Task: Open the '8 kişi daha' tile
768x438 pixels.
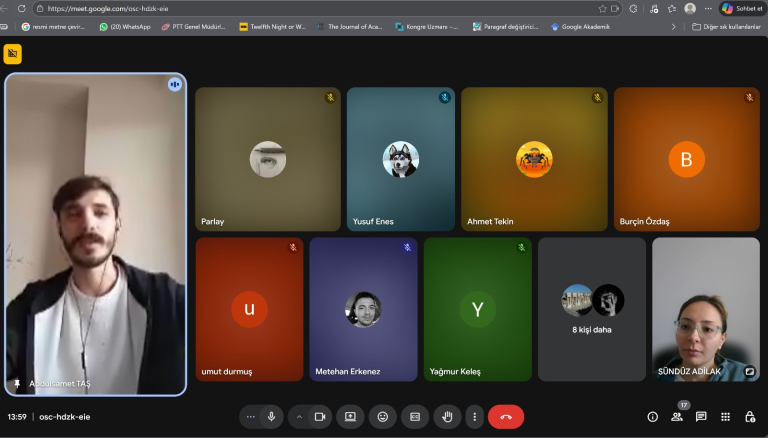Action: click(x=592, y=309)
